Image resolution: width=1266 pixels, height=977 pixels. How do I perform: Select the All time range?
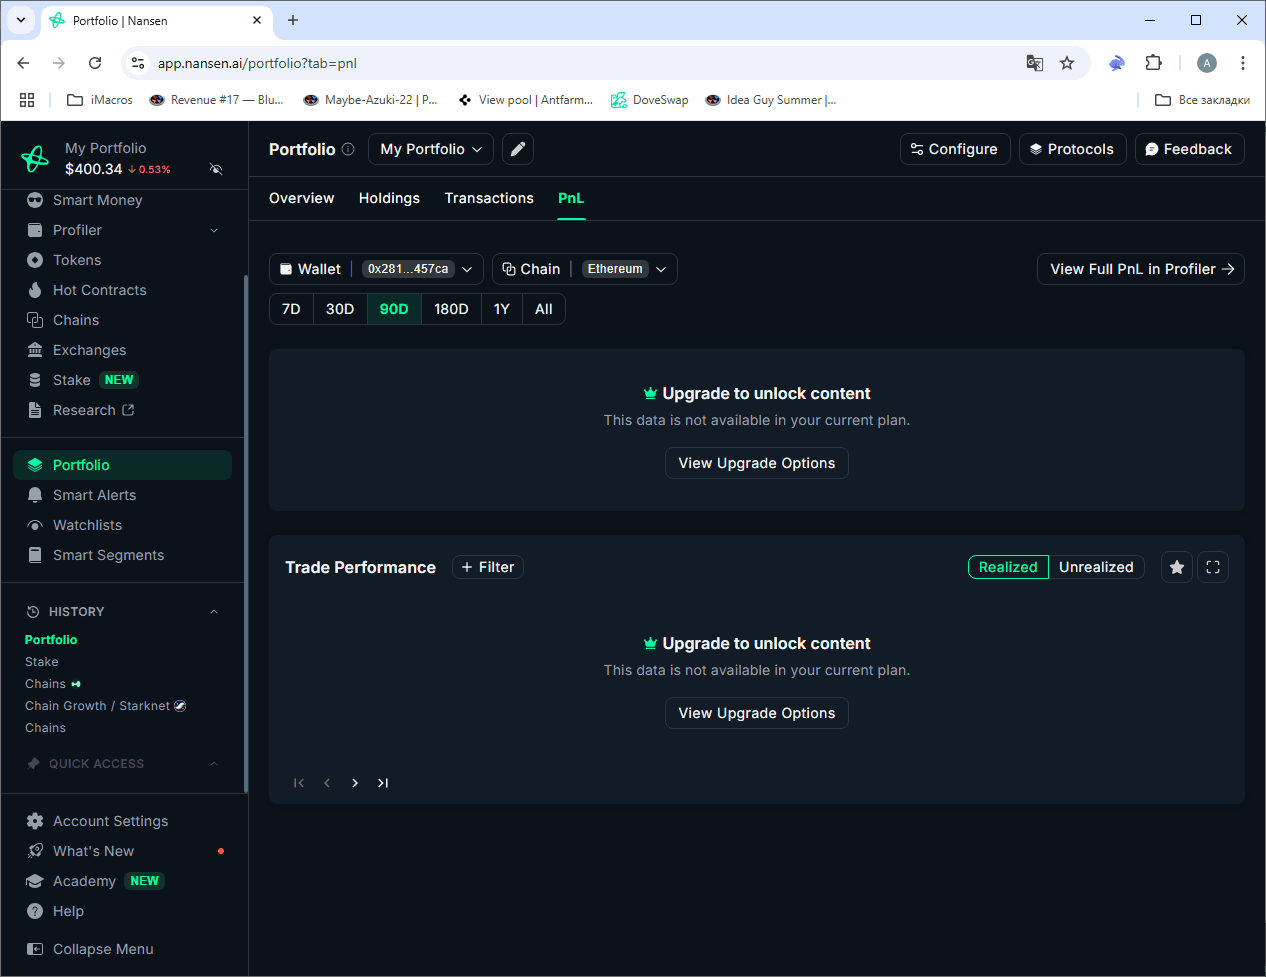pos(544,309)
